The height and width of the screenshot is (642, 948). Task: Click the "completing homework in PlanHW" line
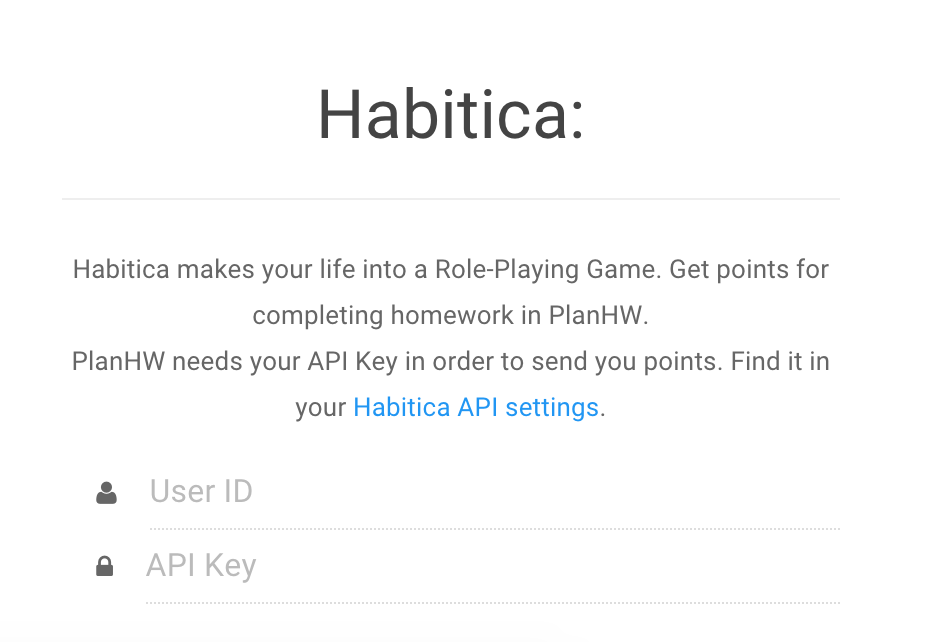pyautogui.click(x=450, y=316)
